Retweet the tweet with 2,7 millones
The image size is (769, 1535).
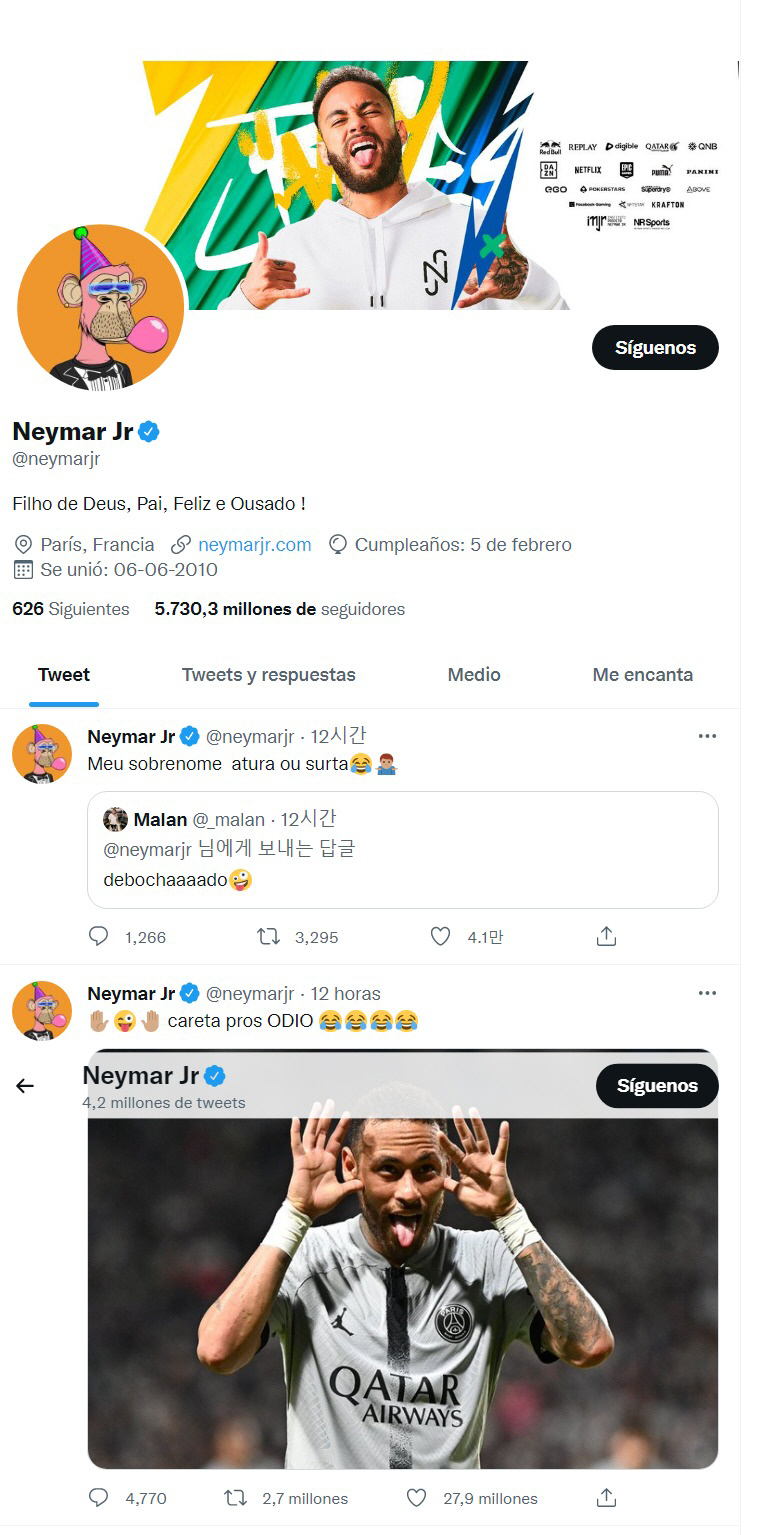pos(235,1498)
